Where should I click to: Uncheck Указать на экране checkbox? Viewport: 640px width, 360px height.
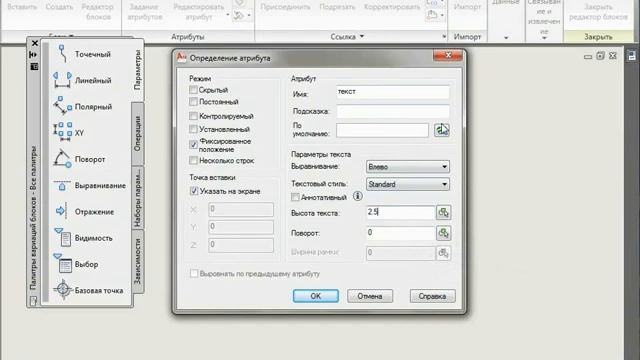194,191
